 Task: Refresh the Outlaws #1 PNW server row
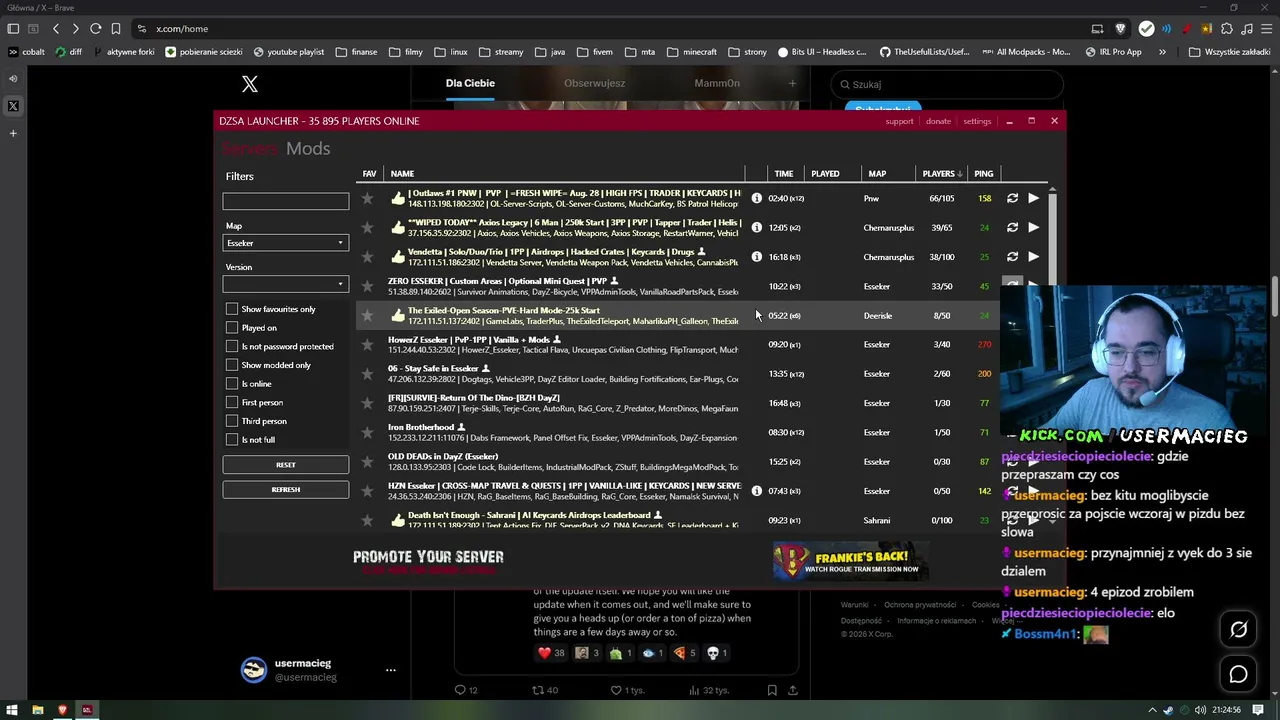pos(1012,198)
